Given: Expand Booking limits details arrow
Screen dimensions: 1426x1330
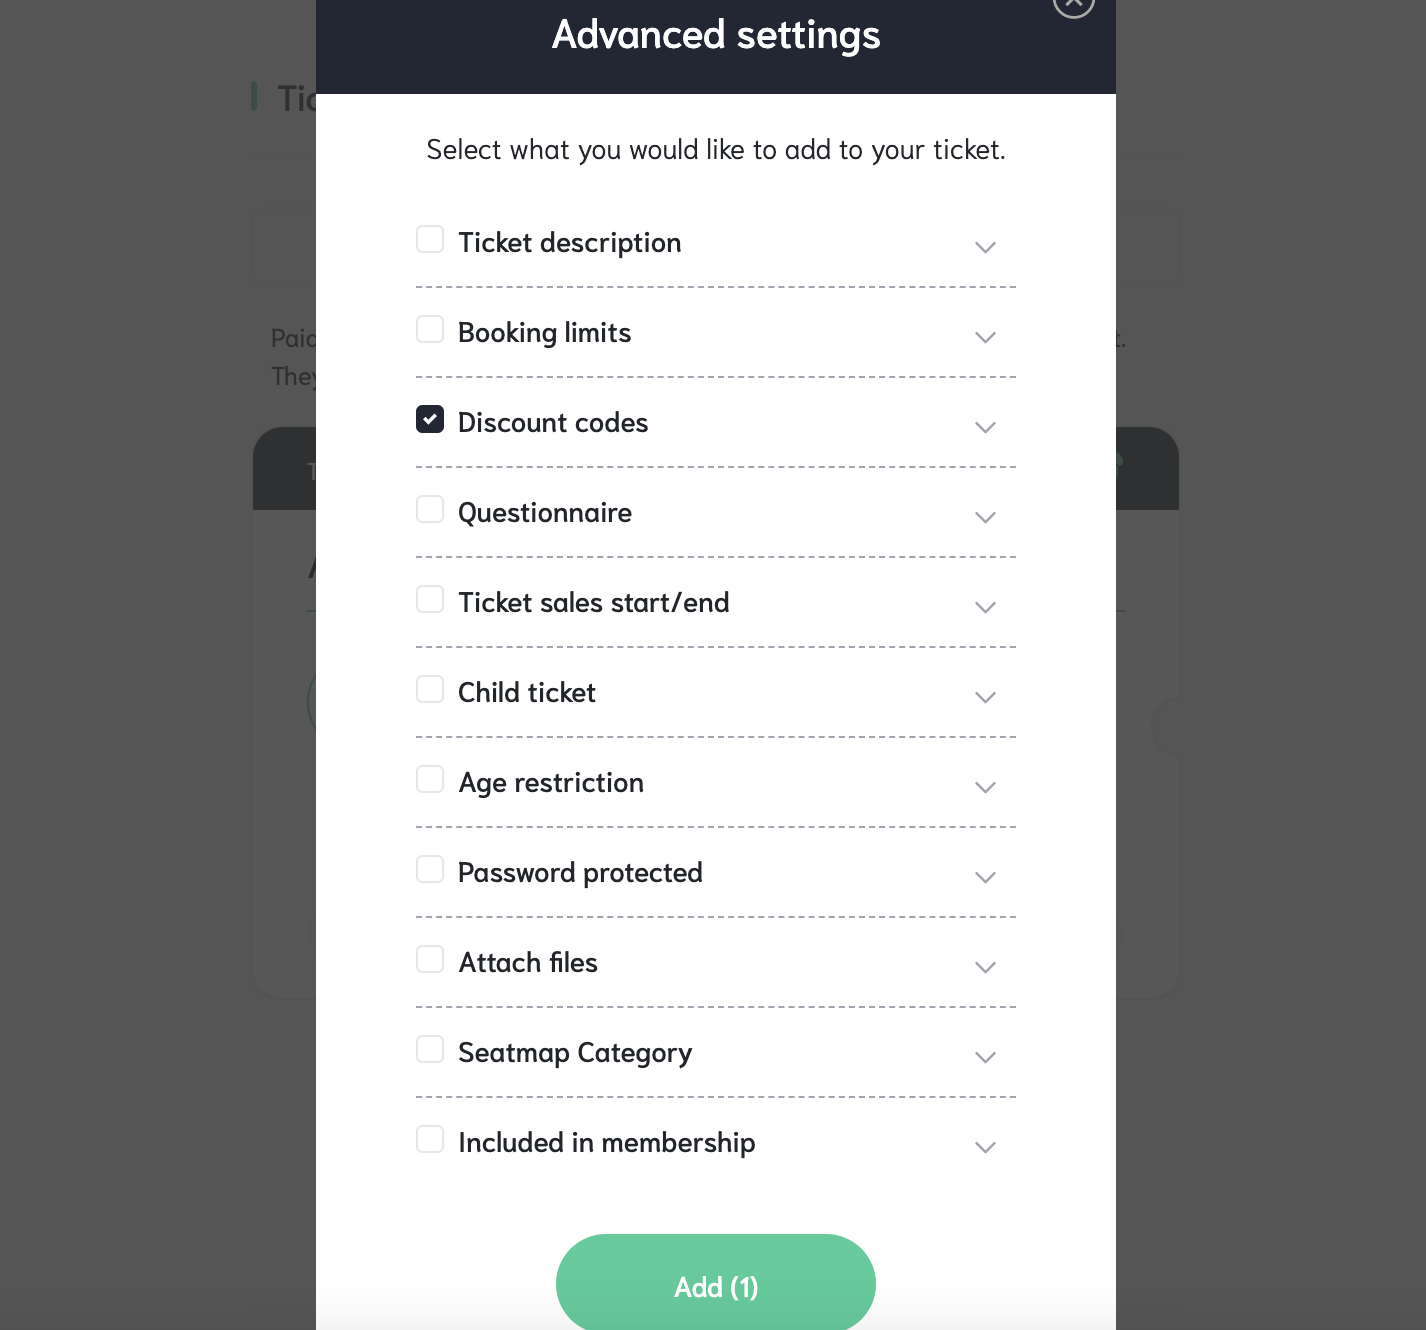Looking at the screenshot, I should pos(986,337).
